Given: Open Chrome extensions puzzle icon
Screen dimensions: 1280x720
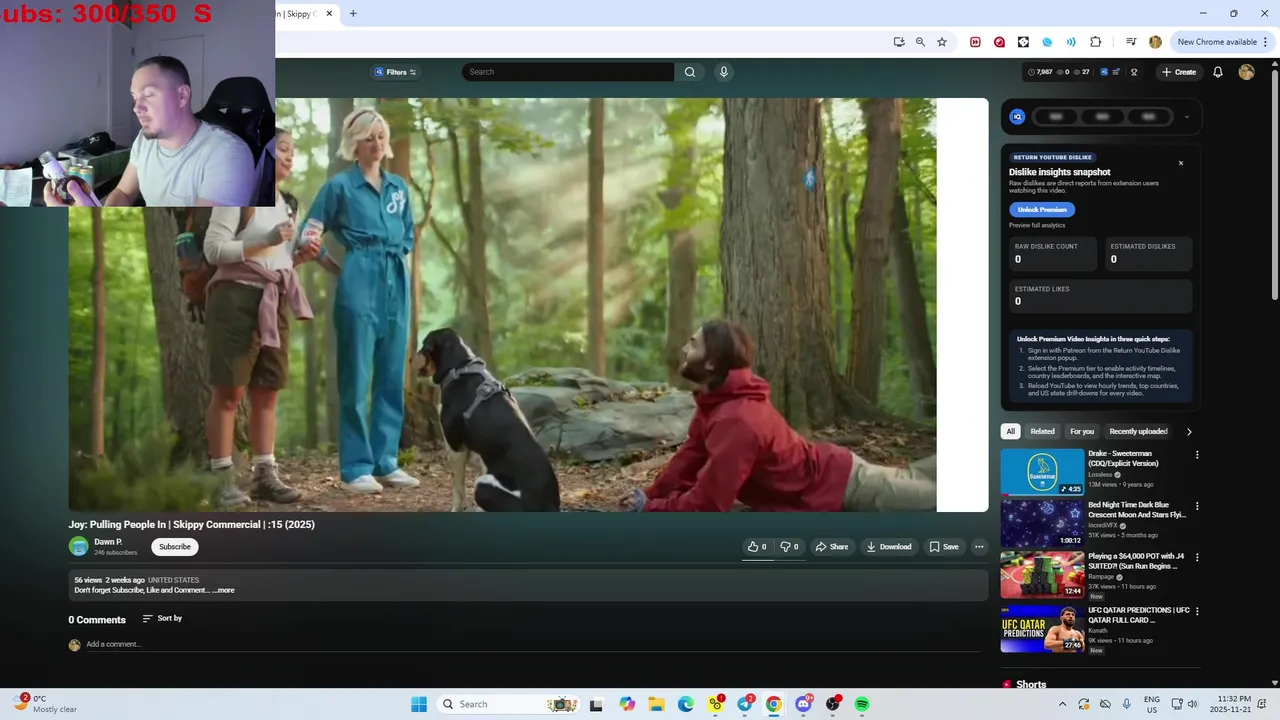Looking at the screenshot, I should click(1095, 42).
